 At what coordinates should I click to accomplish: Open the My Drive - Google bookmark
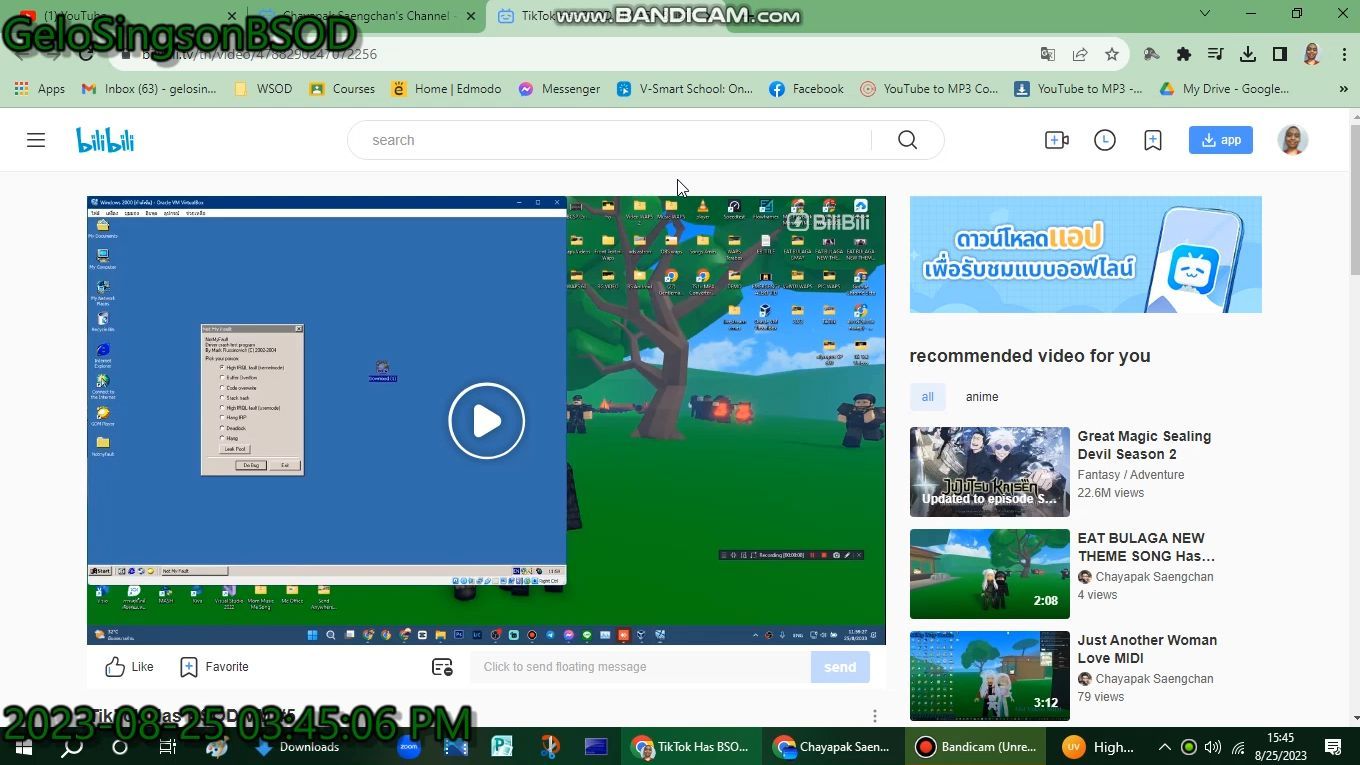point(1223,89)
